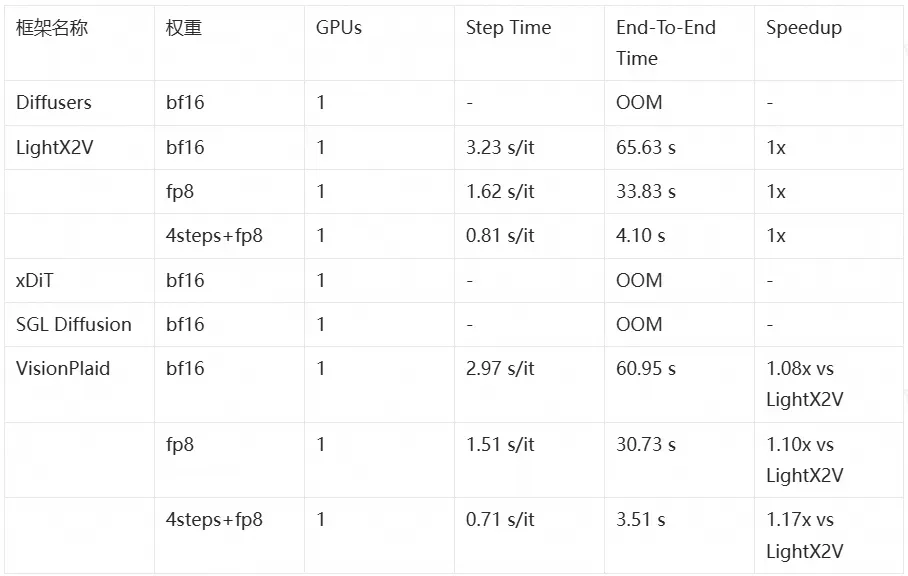Image resolution: width=908 pixels, height=576 pixels.
Task: Select the "Diffusers" framework cell
Action: [54, 103]
